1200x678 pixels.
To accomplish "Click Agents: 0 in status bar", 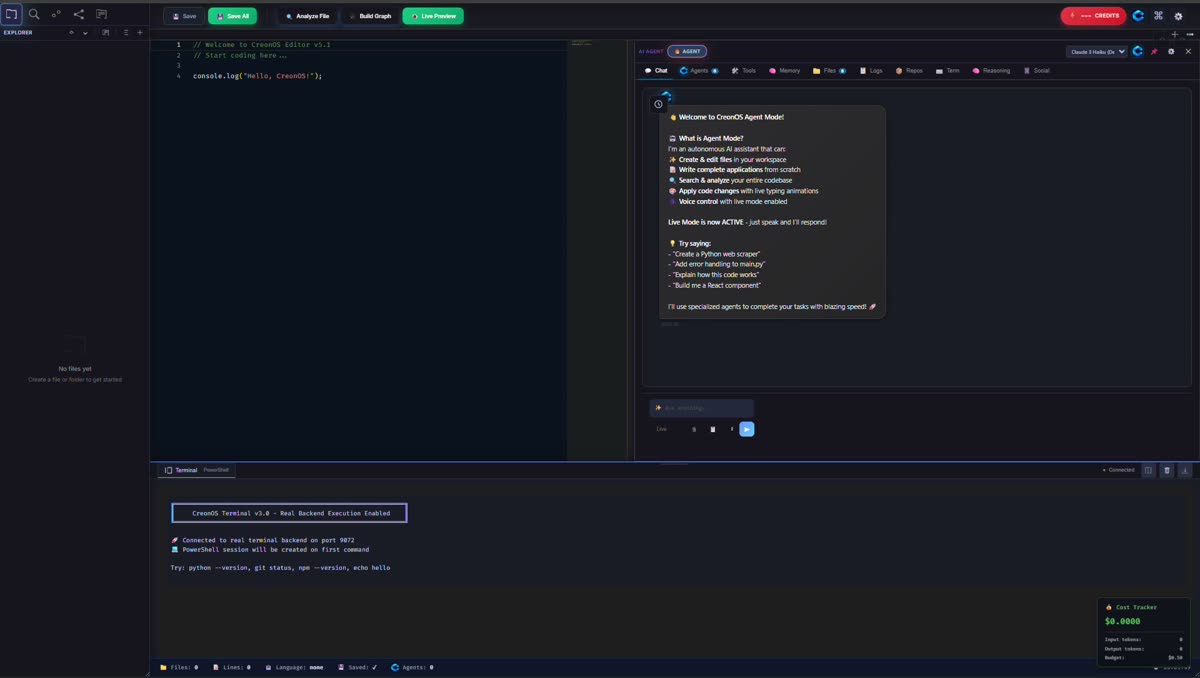I will coord(412,667).
